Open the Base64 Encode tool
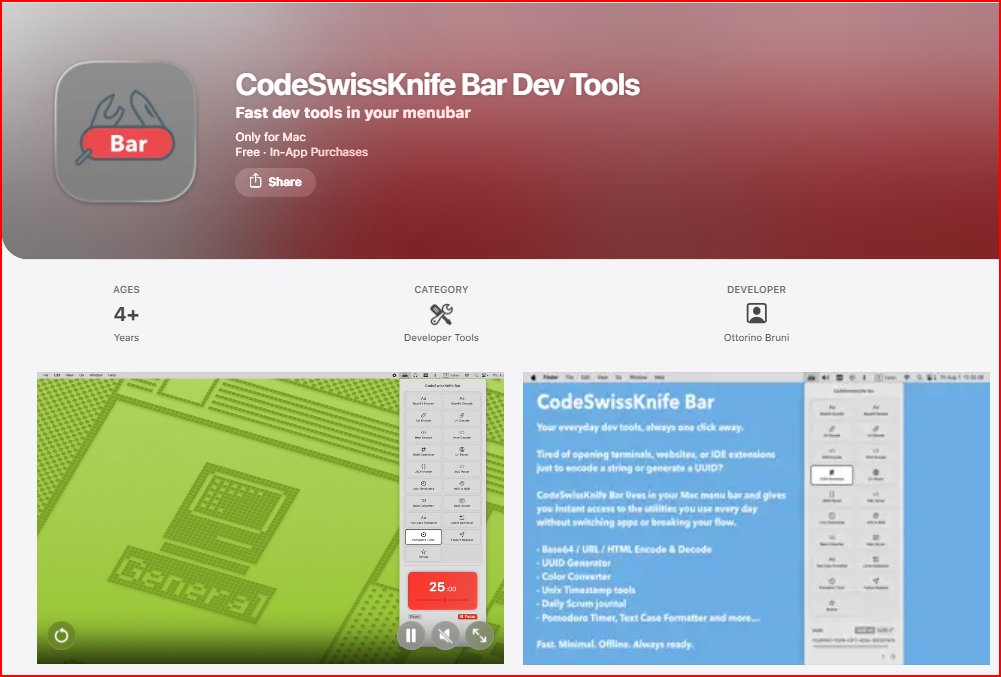 click(422, 401)
